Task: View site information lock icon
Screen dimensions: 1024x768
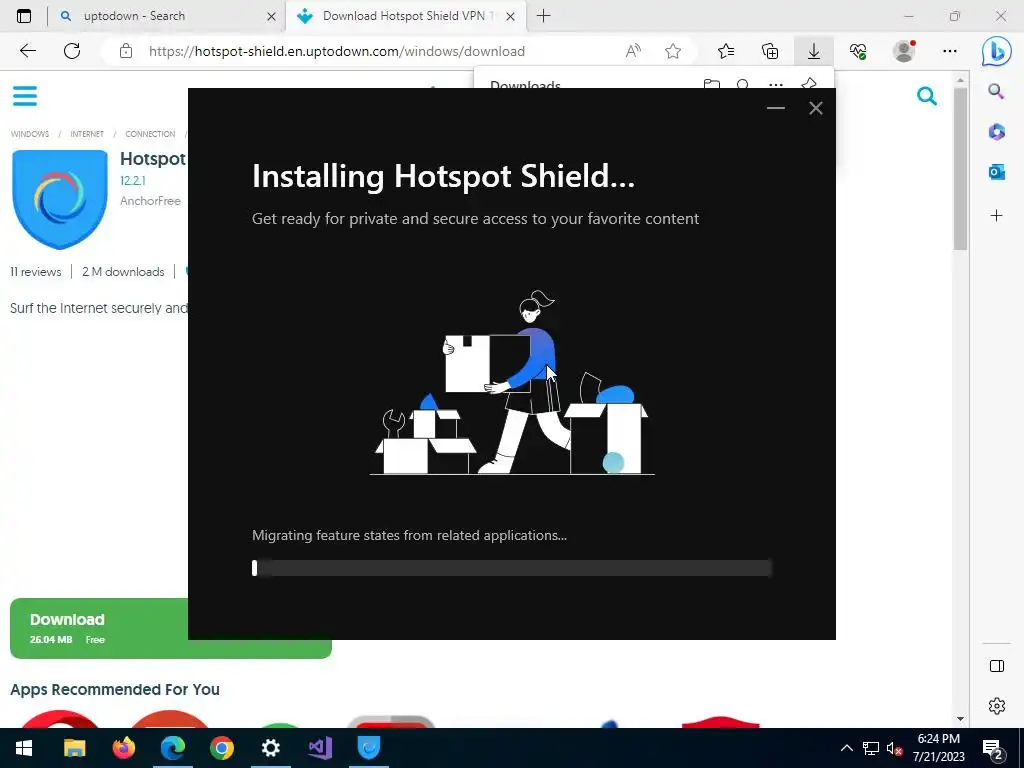Action: pyautogui.click(x=126, y=51)
